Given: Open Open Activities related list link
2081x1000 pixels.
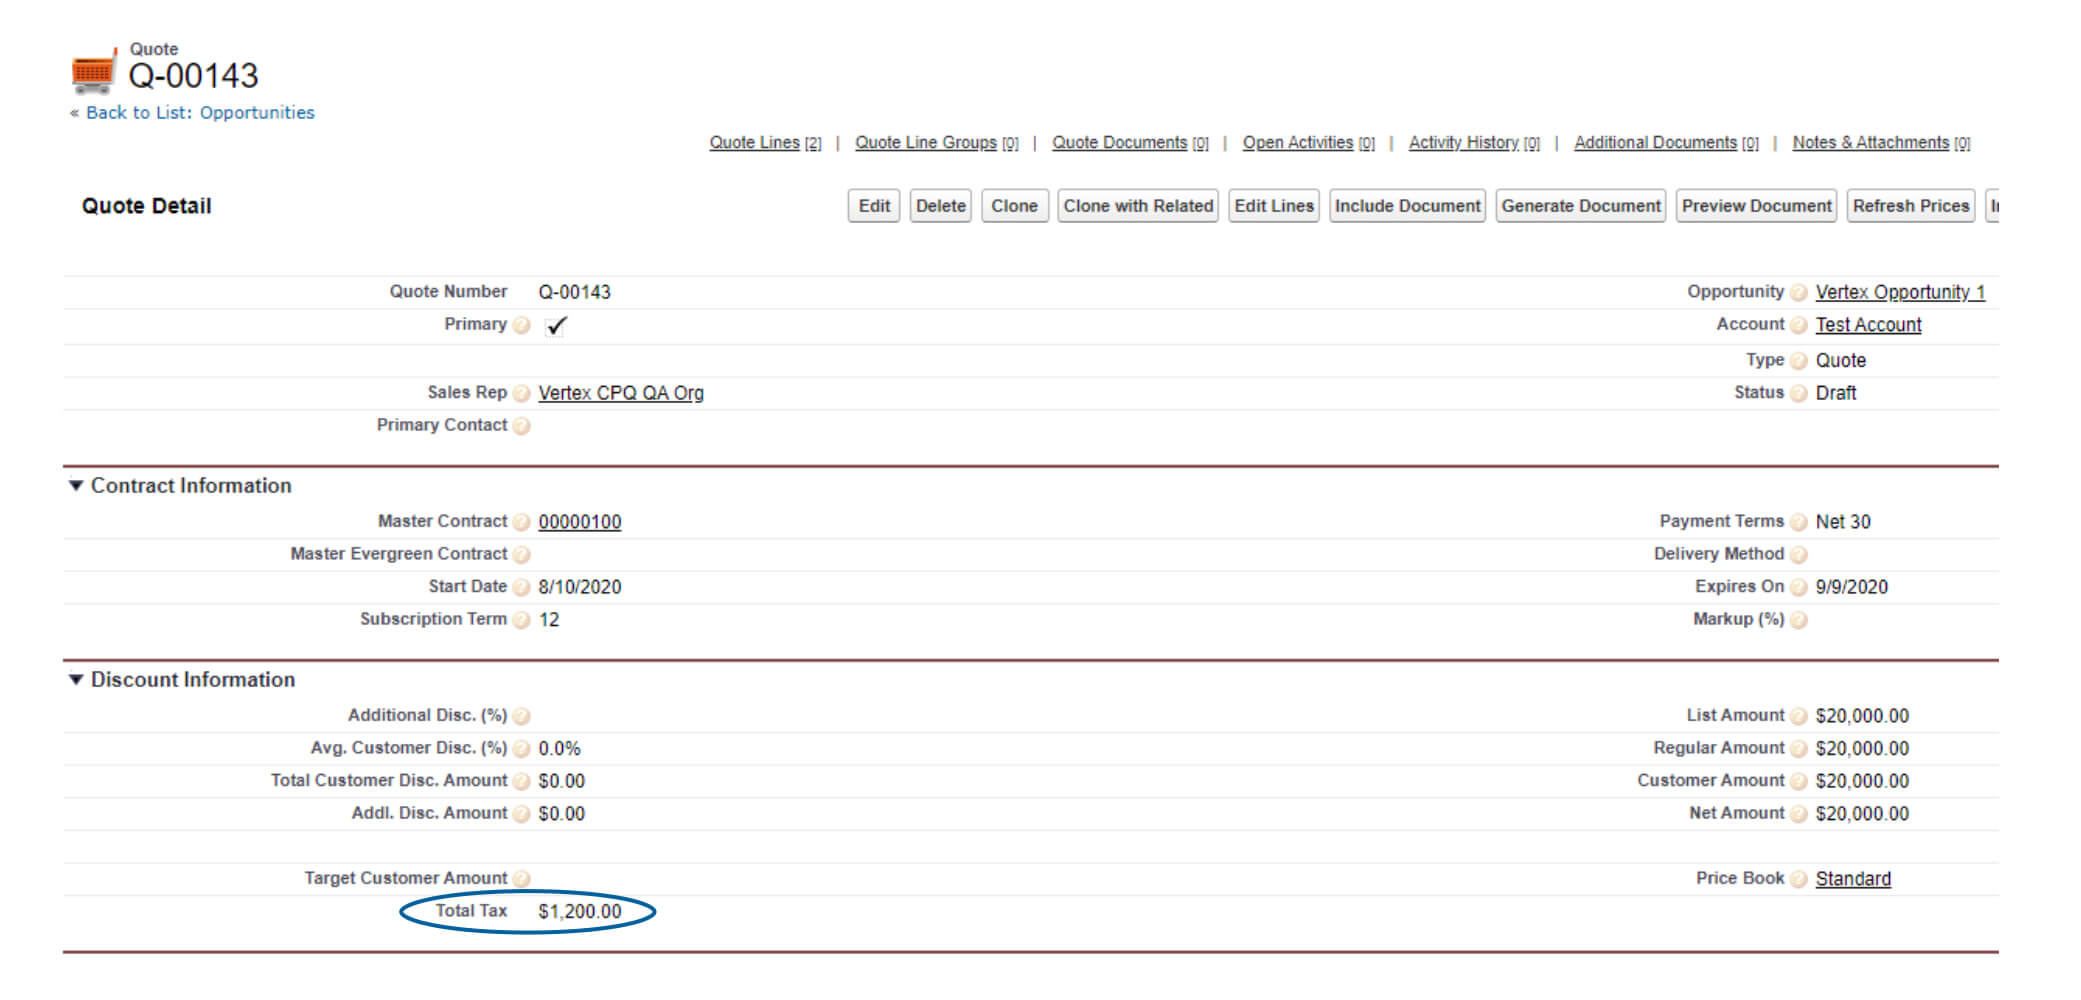Looking at the screenshot, I should (x=1308, y=143).
